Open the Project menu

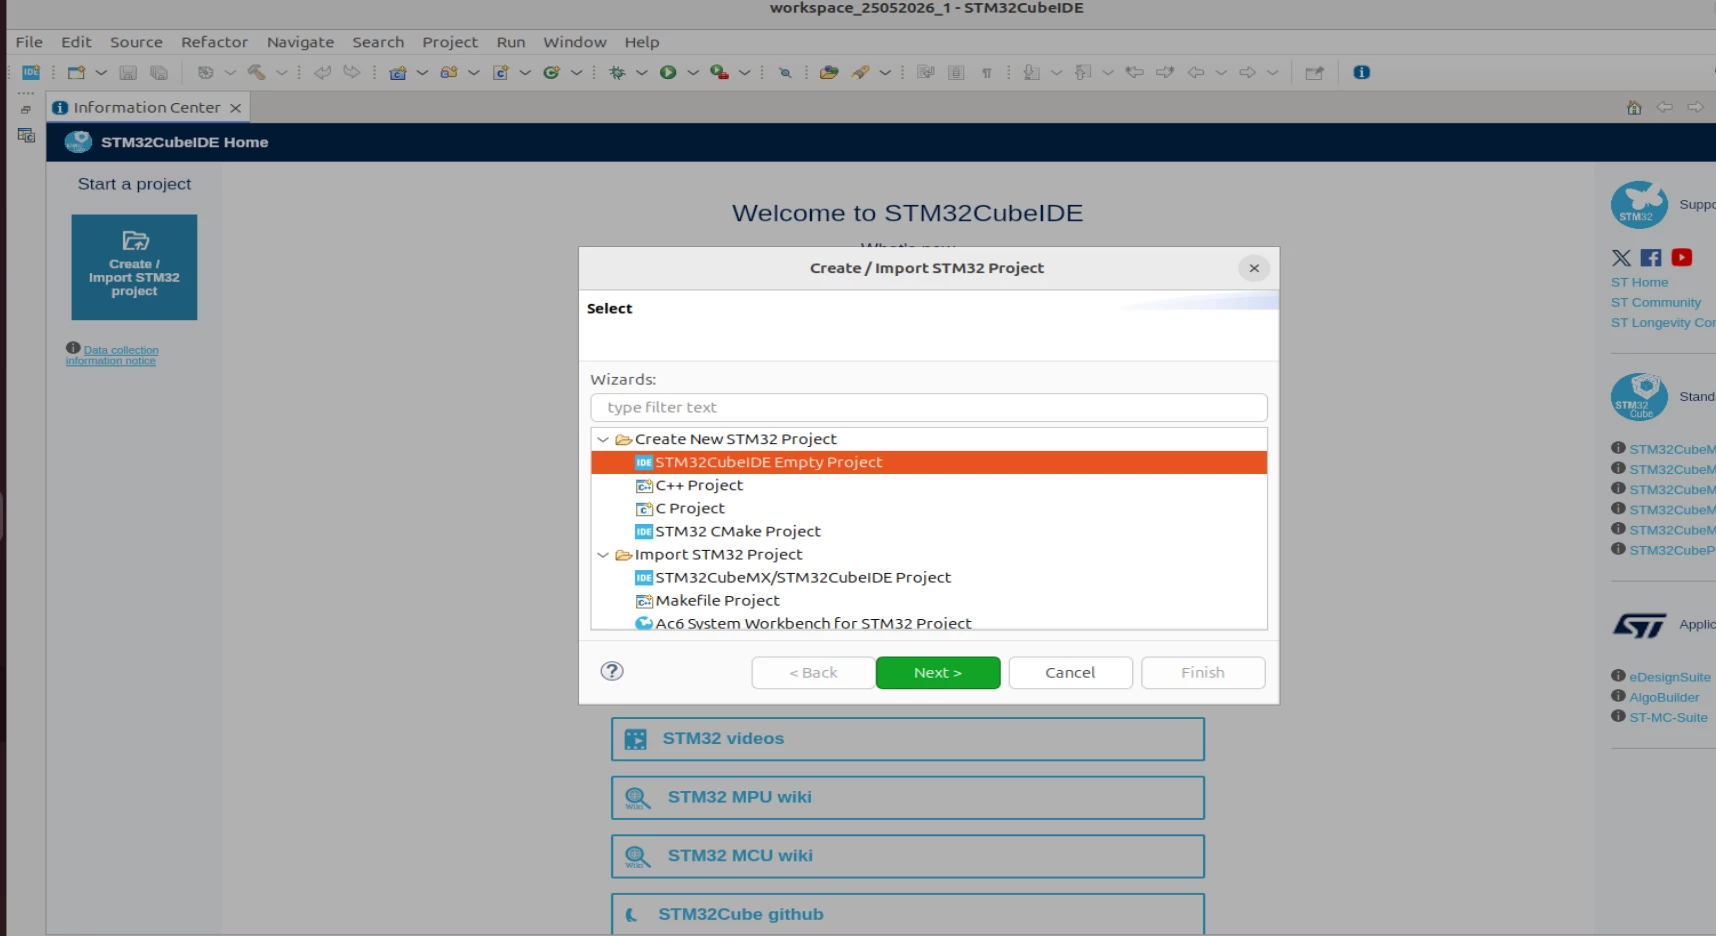(x=450, y=42)
